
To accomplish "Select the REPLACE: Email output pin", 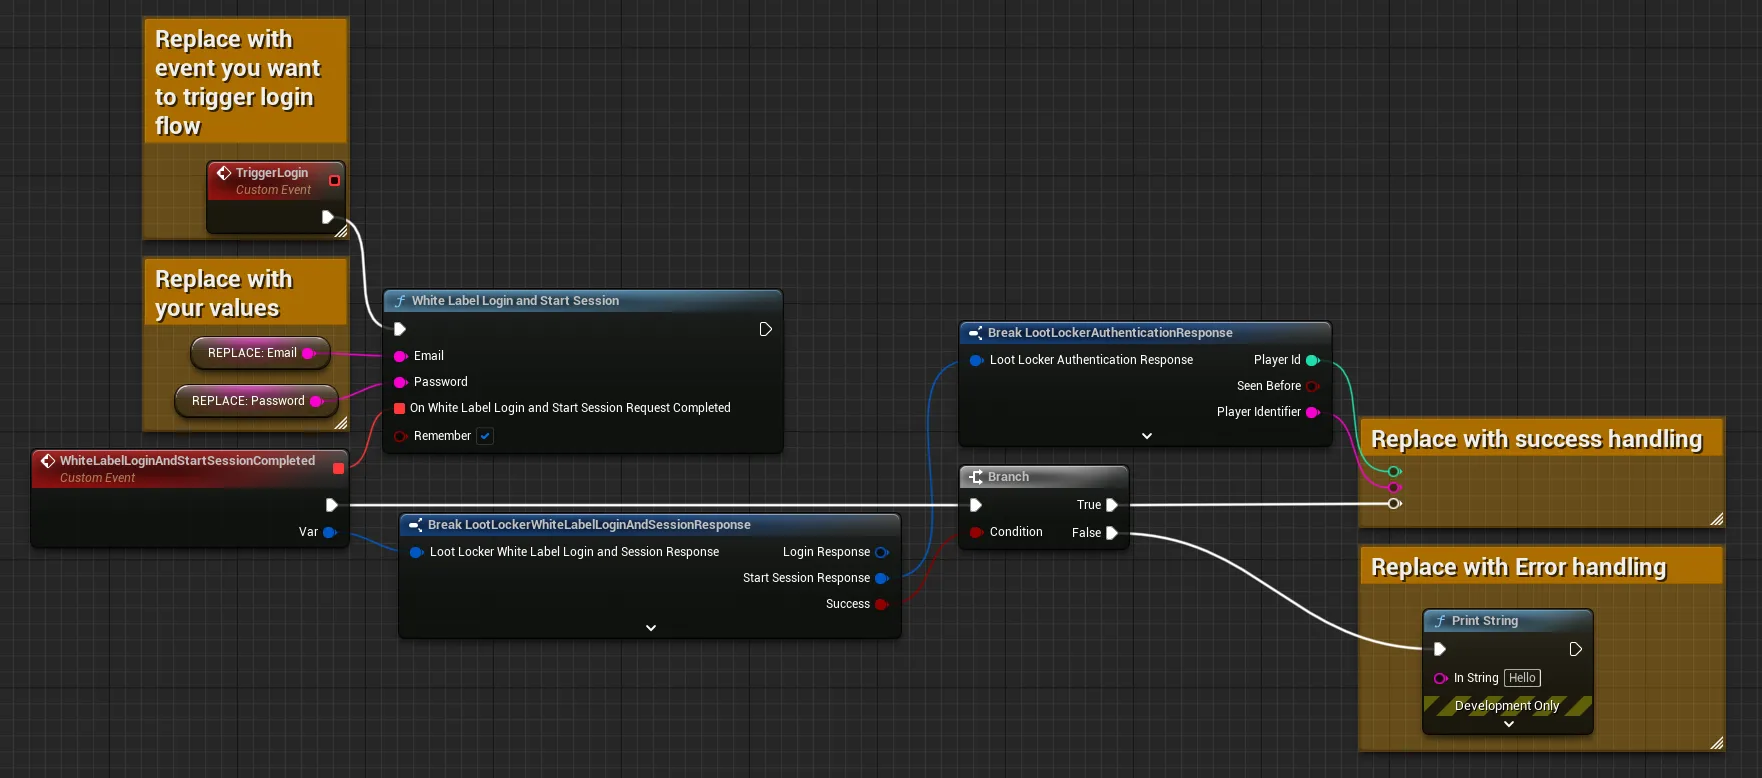I will 309,353.
